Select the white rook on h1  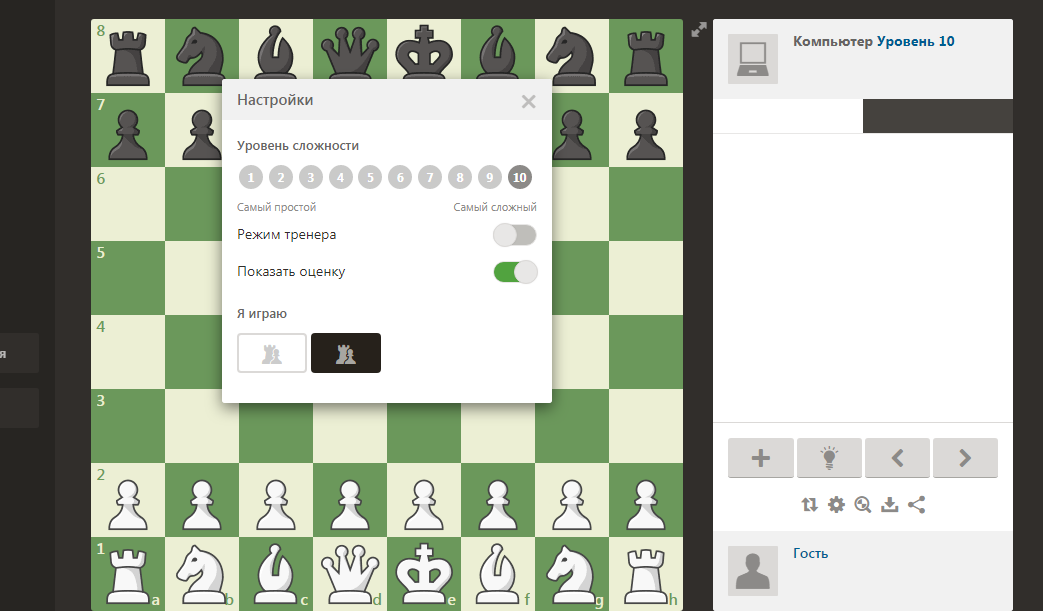646,574
